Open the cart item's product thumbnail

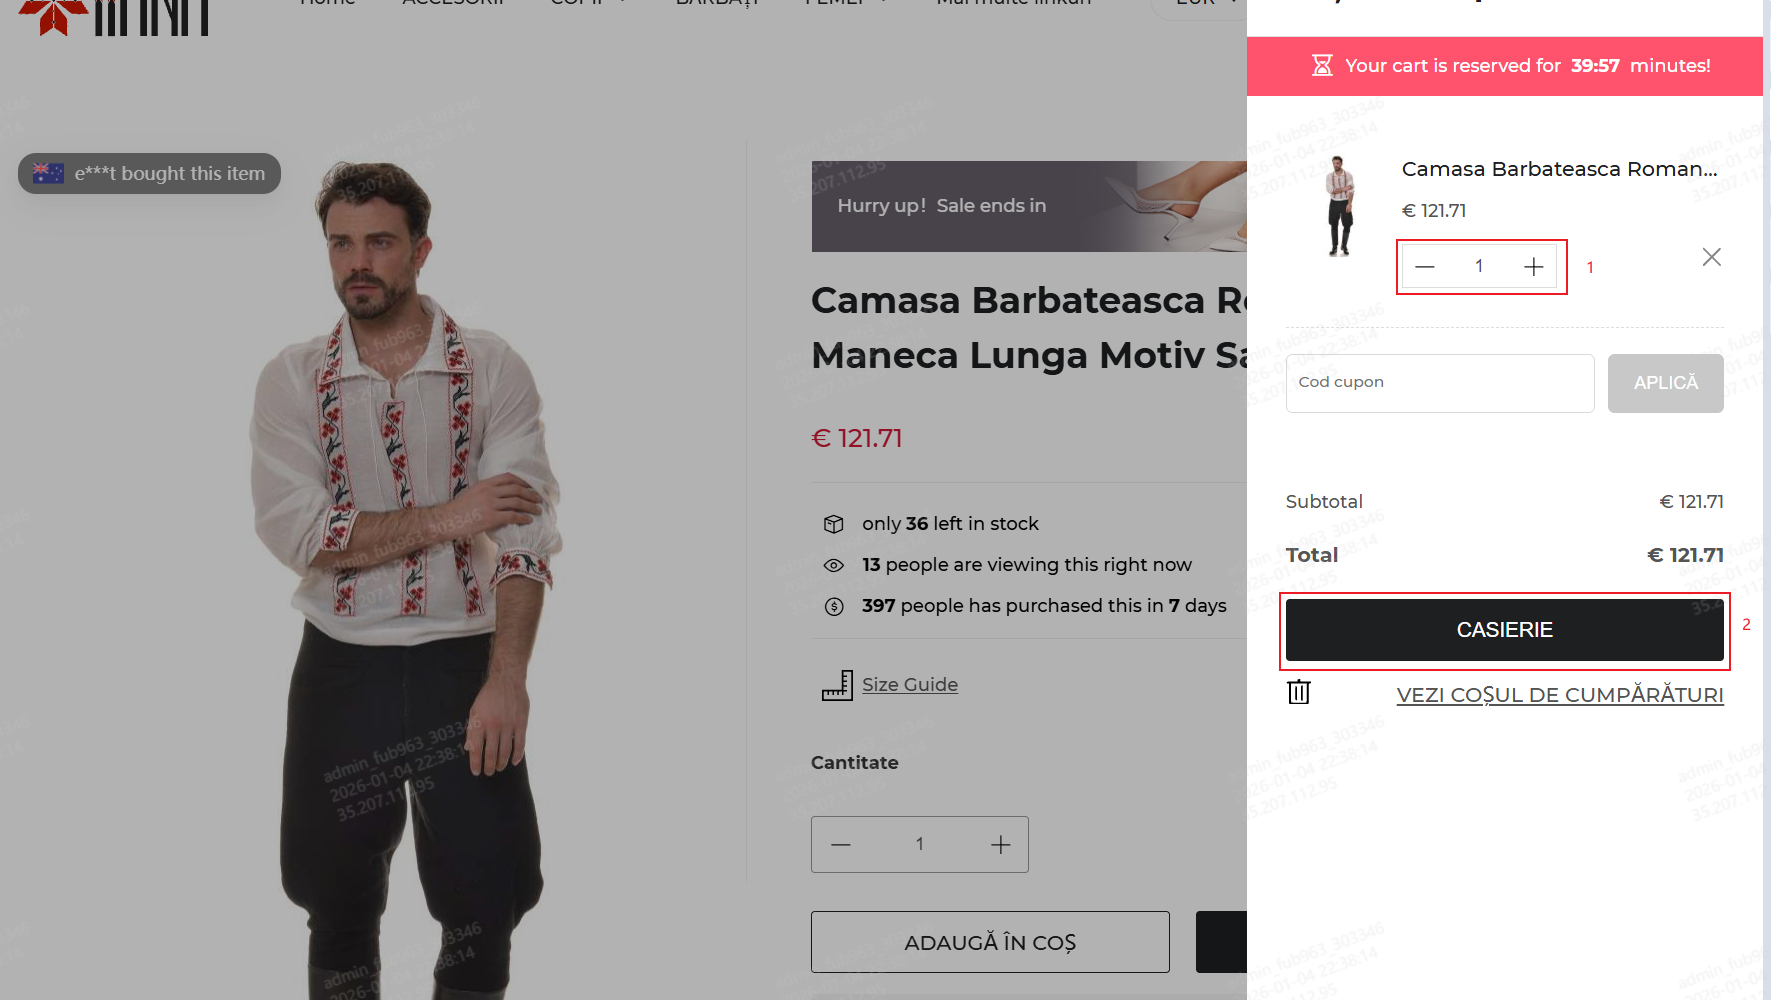[x=1339, y=206]
